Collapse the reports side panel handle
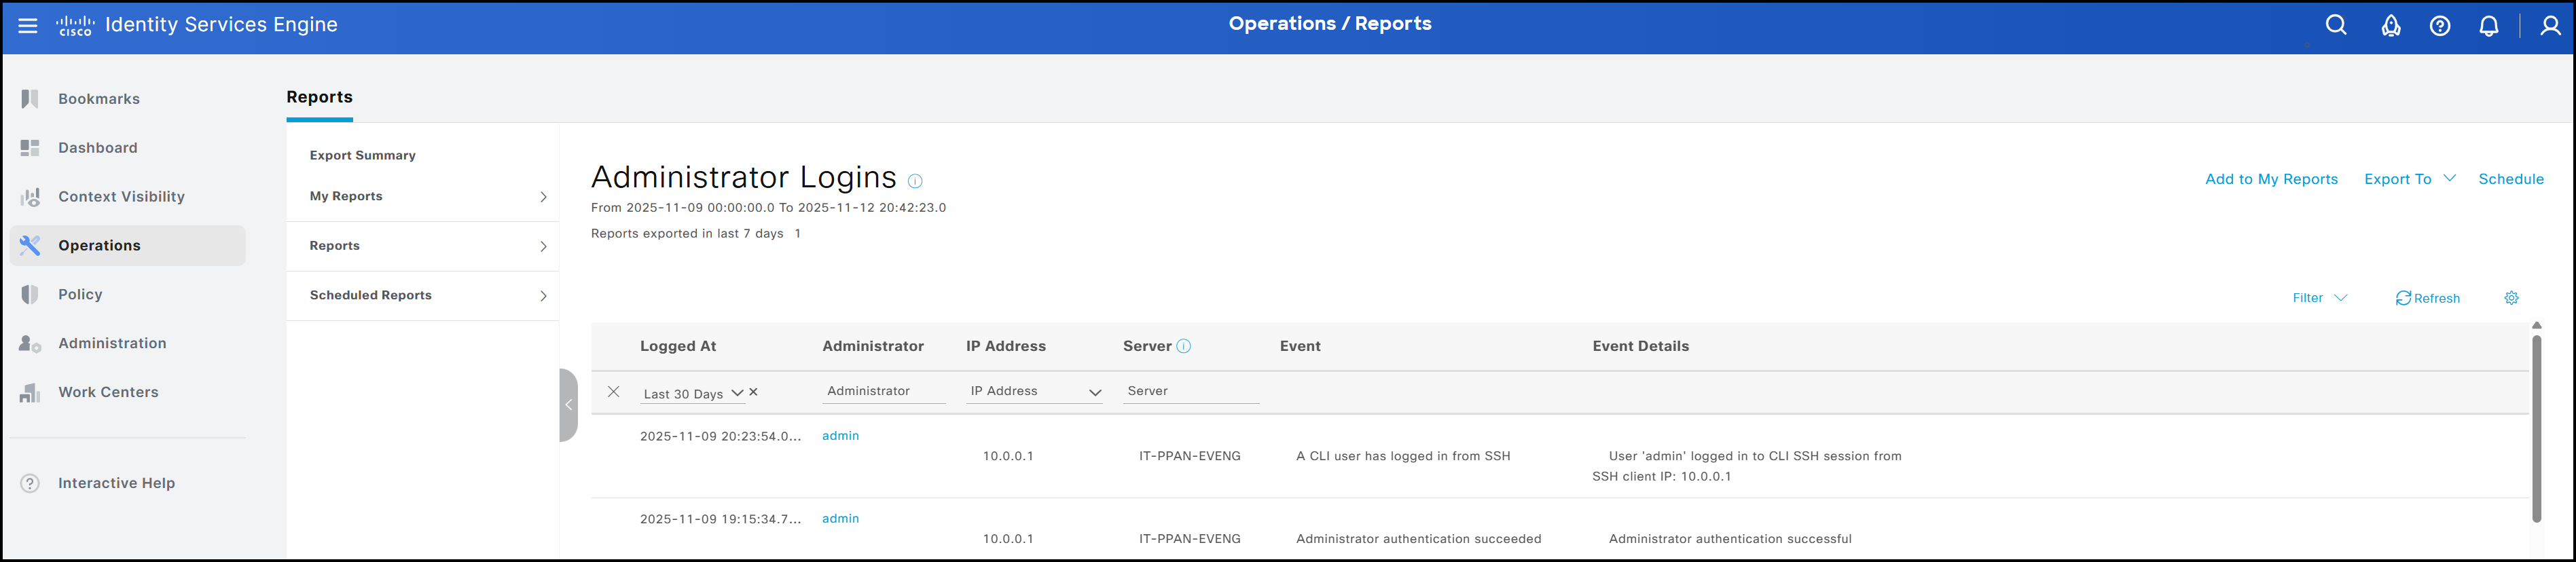The width and height of the screenshot is (2576, 562). 568,405
